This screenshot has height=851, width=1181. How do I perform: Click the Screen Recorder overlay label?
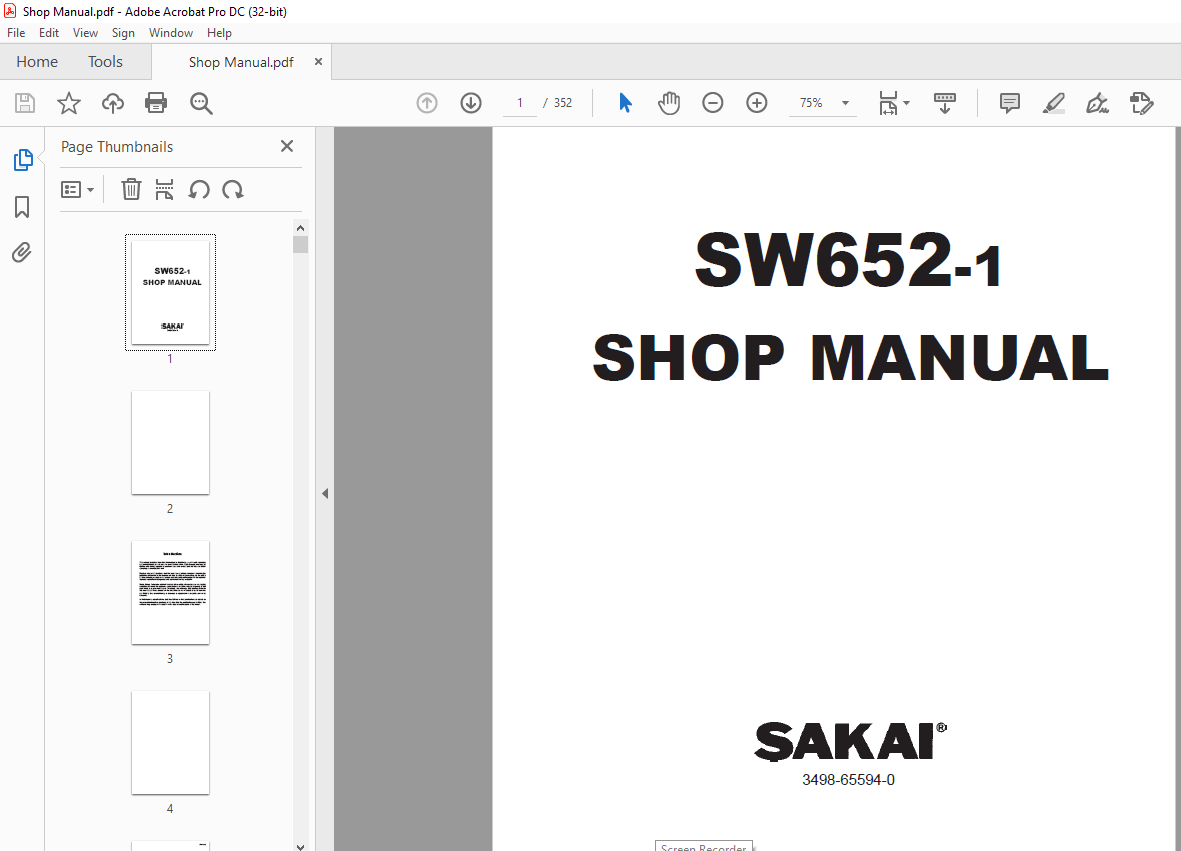[703, 846]
